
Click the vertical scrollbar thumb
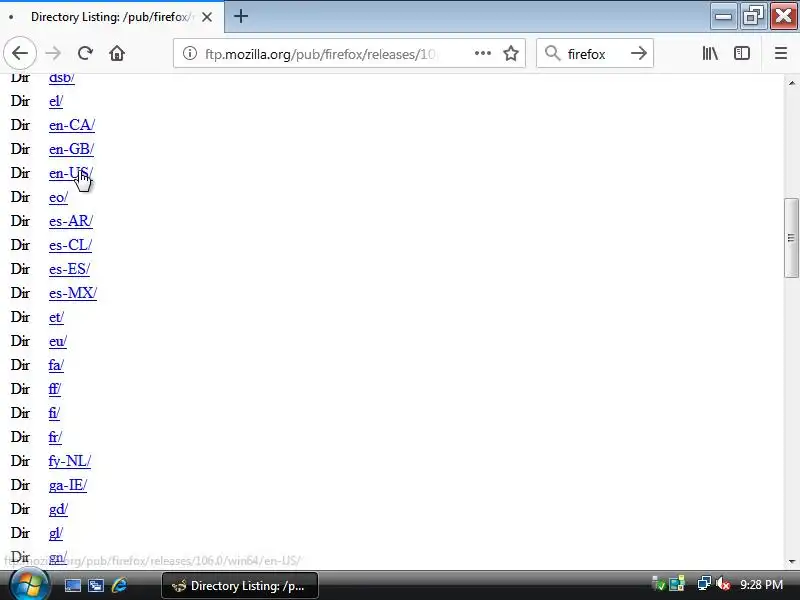coord(791,238)
